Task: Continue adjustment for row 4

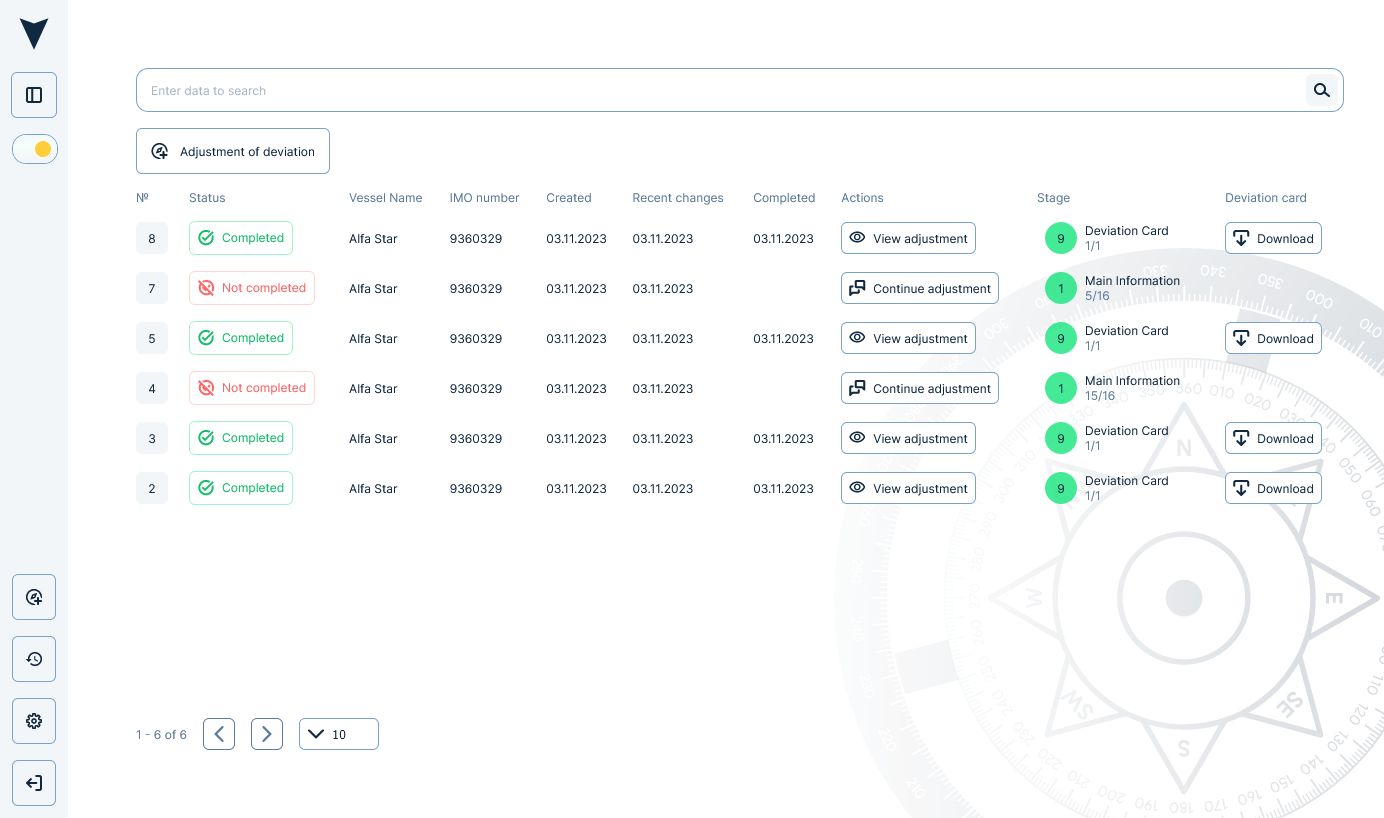Action: (920, 388)
